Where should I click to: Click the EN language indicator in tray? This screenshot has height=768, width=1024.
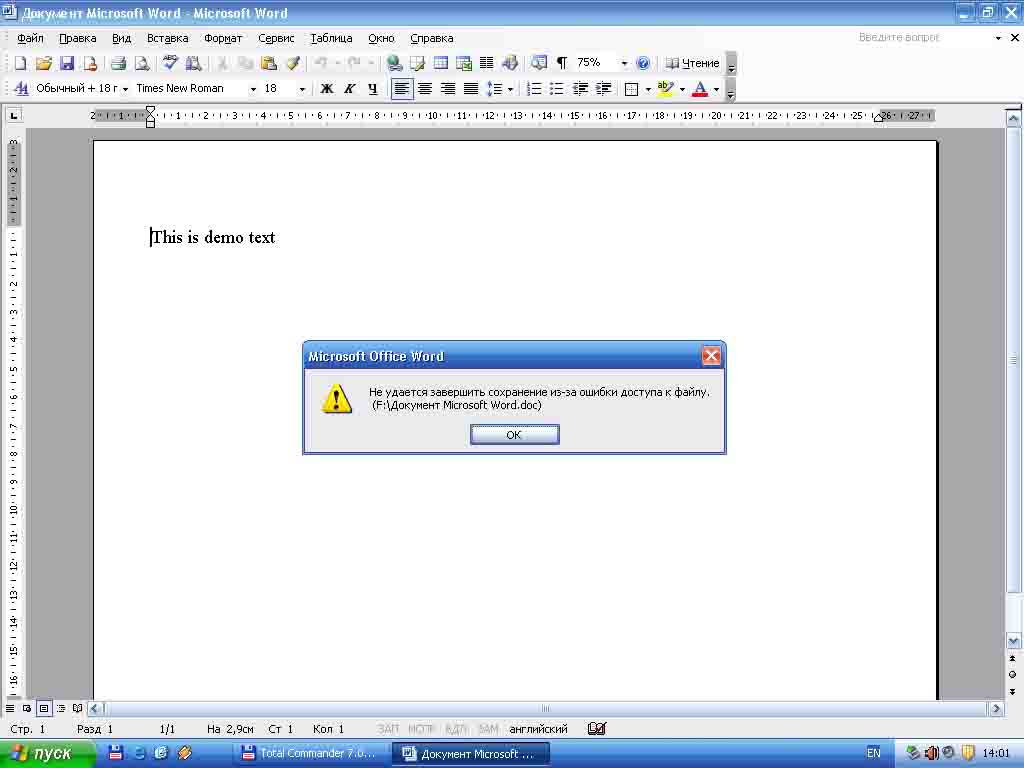tap(873, 753)
